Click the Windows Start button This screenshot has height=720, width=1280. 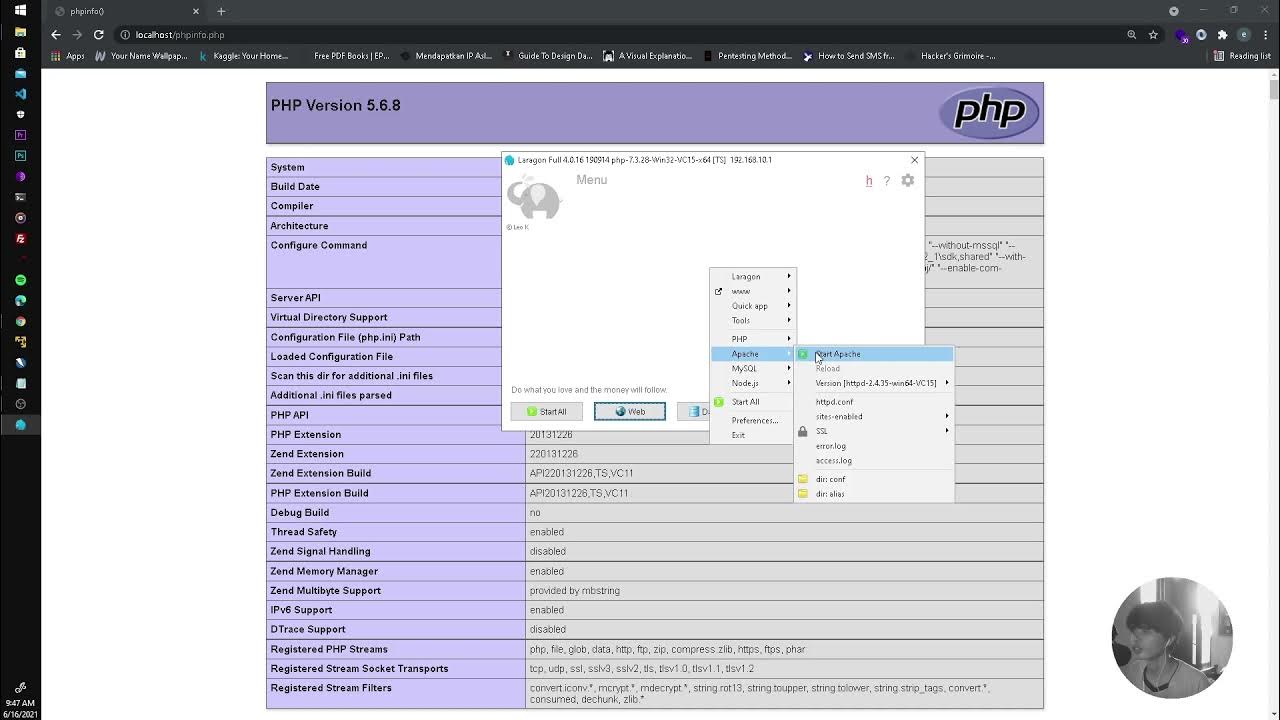20,11
